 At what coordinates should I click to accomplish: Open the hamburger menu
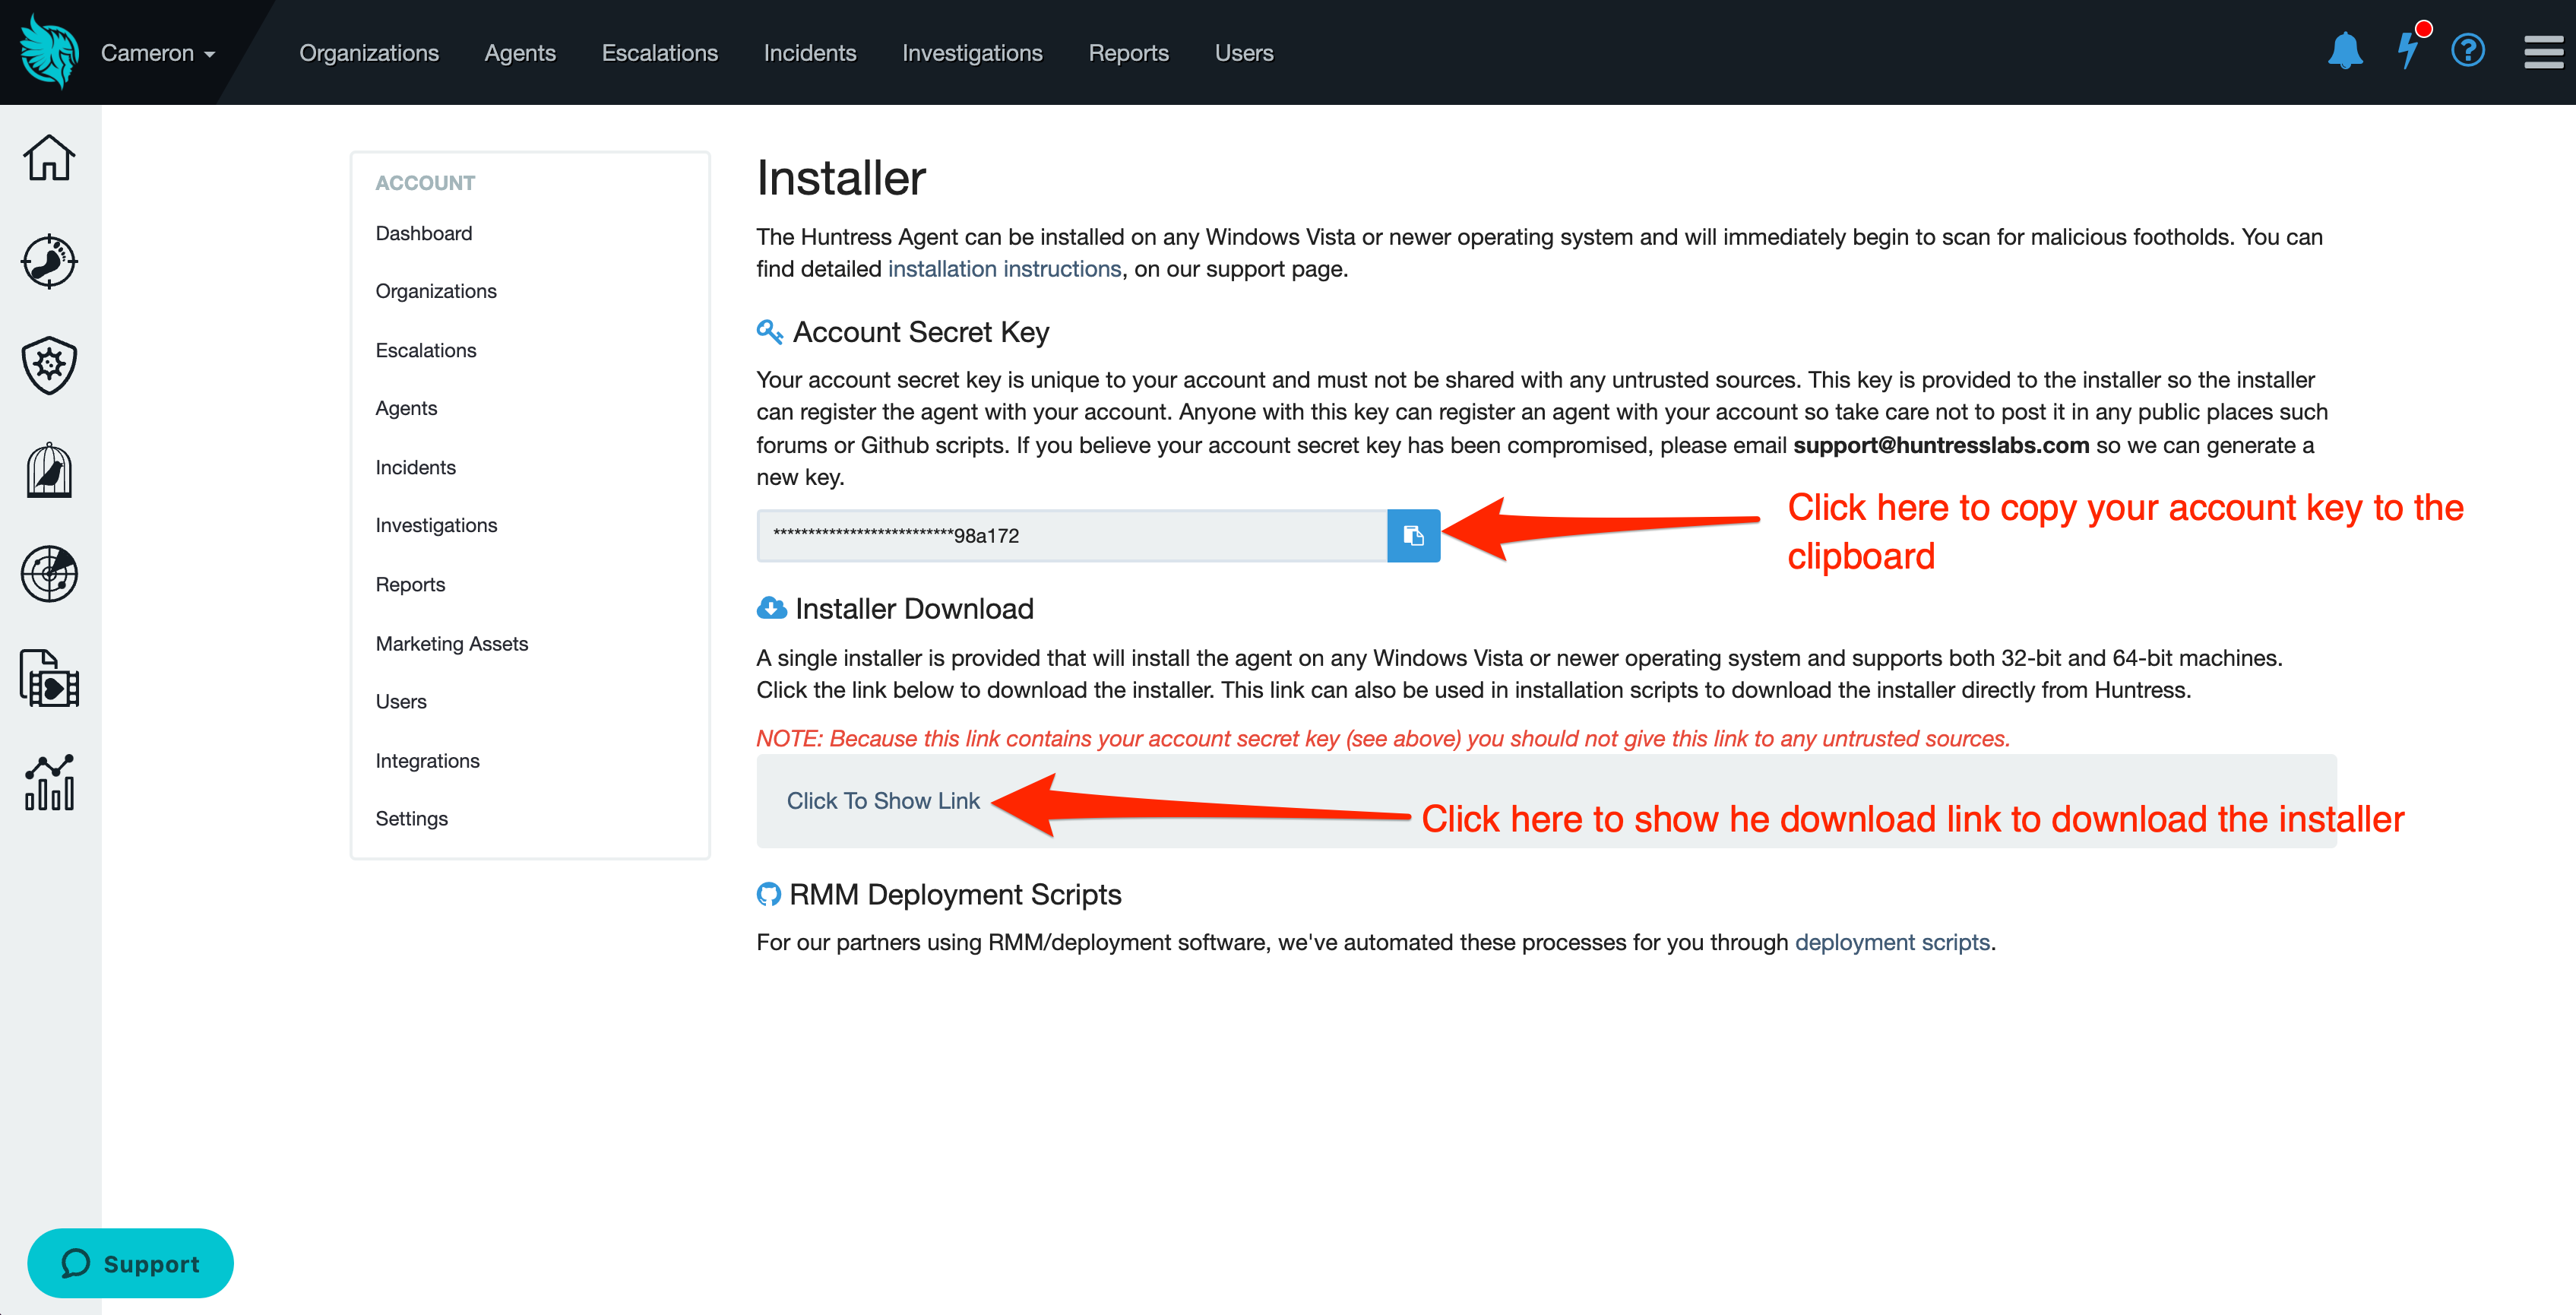pyautogui.click(x=2543, y=52)
